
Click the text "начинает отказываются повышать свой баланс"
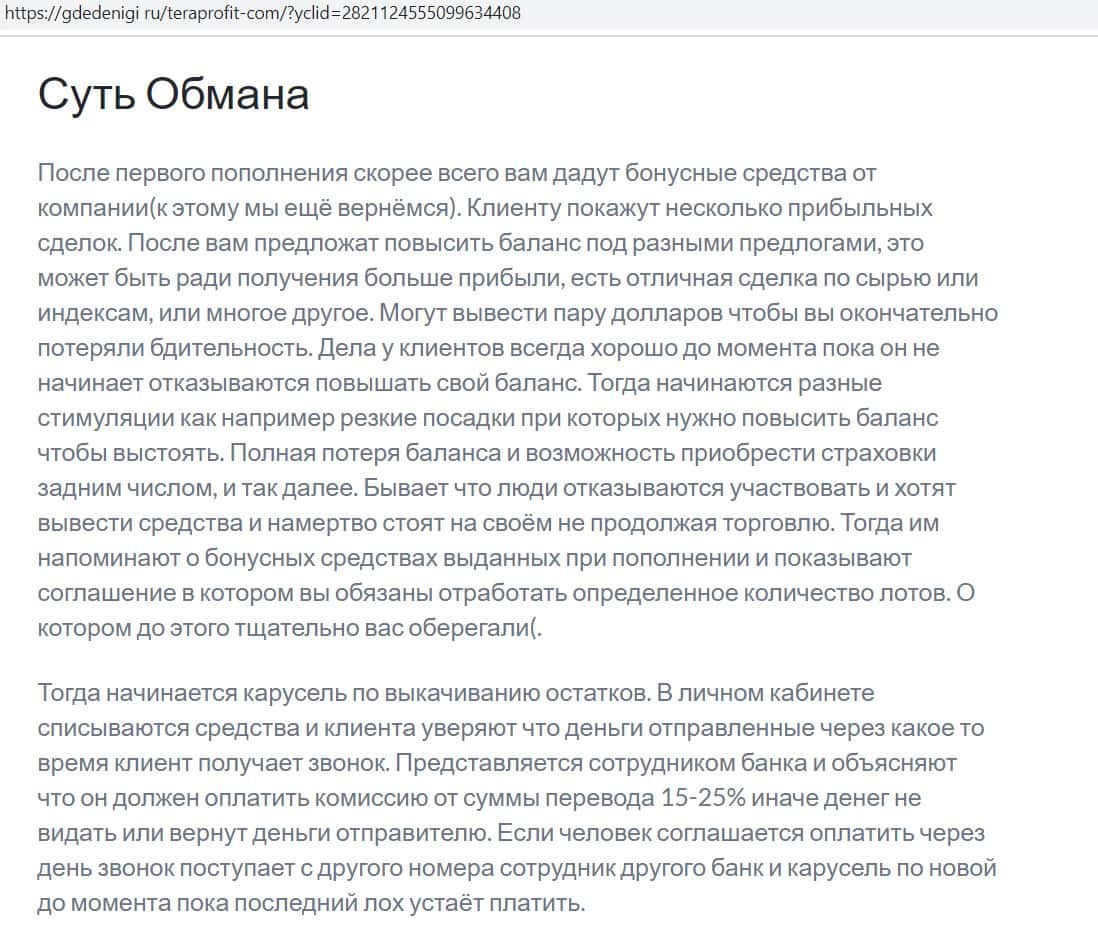[x=308, y=383]
